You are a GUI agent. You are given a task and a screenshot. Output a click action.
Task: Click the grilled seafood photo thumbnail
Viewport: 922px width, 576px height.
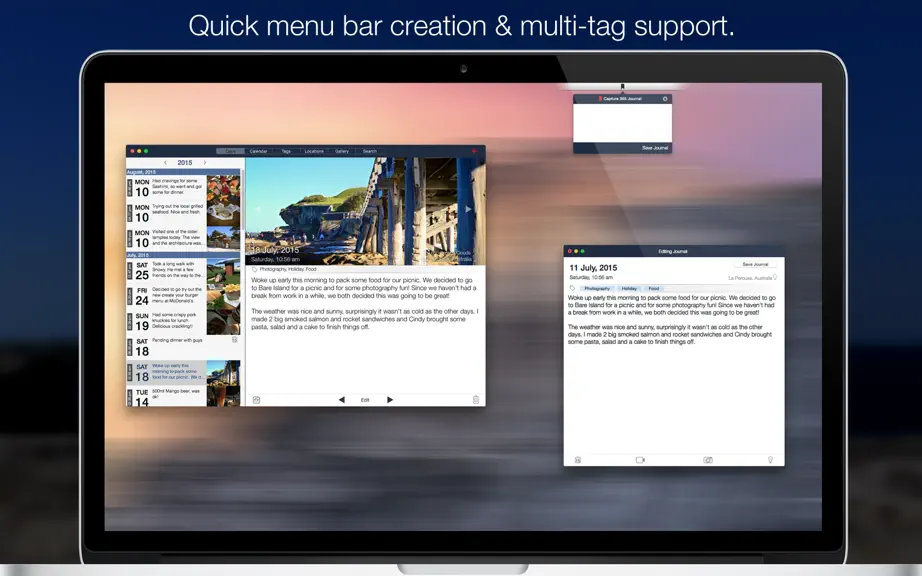[223, 213]
